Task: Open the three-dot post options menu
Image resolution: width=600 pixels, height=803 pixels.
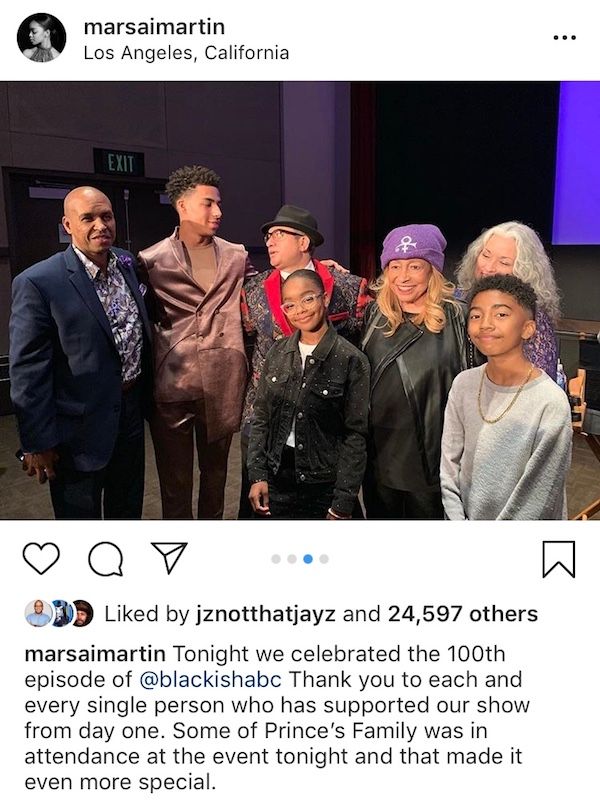Action: click(565, 37)
